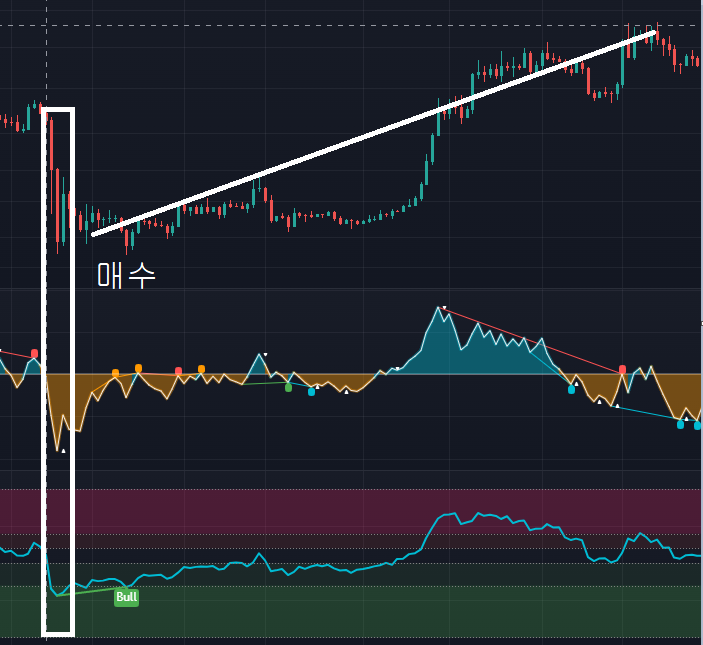The width and height of the screenshot is (703, 645).
Task: Select the leftmost orange dot marker on the oscillator
Action: click(115, 373)
